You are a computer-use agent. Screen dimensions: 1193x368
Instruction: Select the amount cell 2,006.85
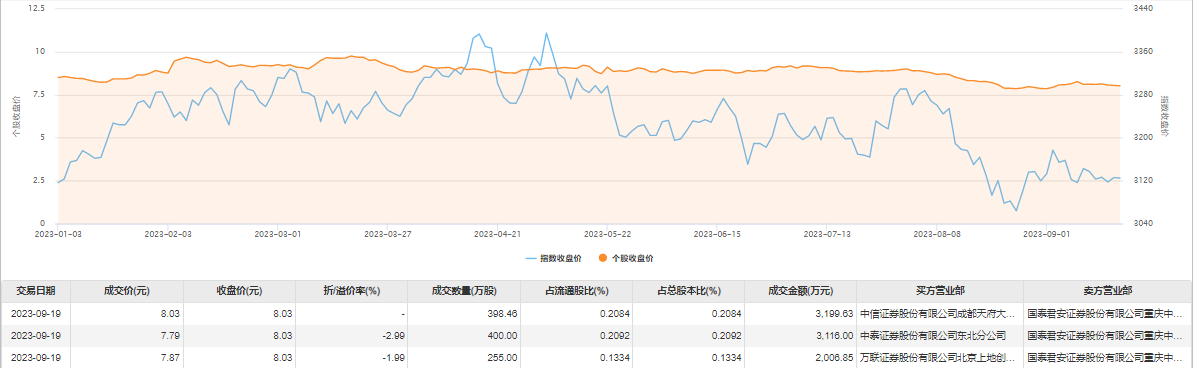click(835, 357)
